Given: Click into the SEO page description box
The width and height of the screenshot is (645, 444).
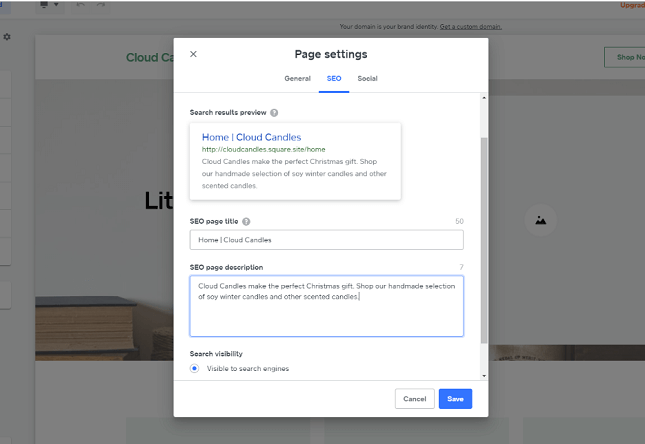Looking at the screenshot, I should click(x=326, y=306).
